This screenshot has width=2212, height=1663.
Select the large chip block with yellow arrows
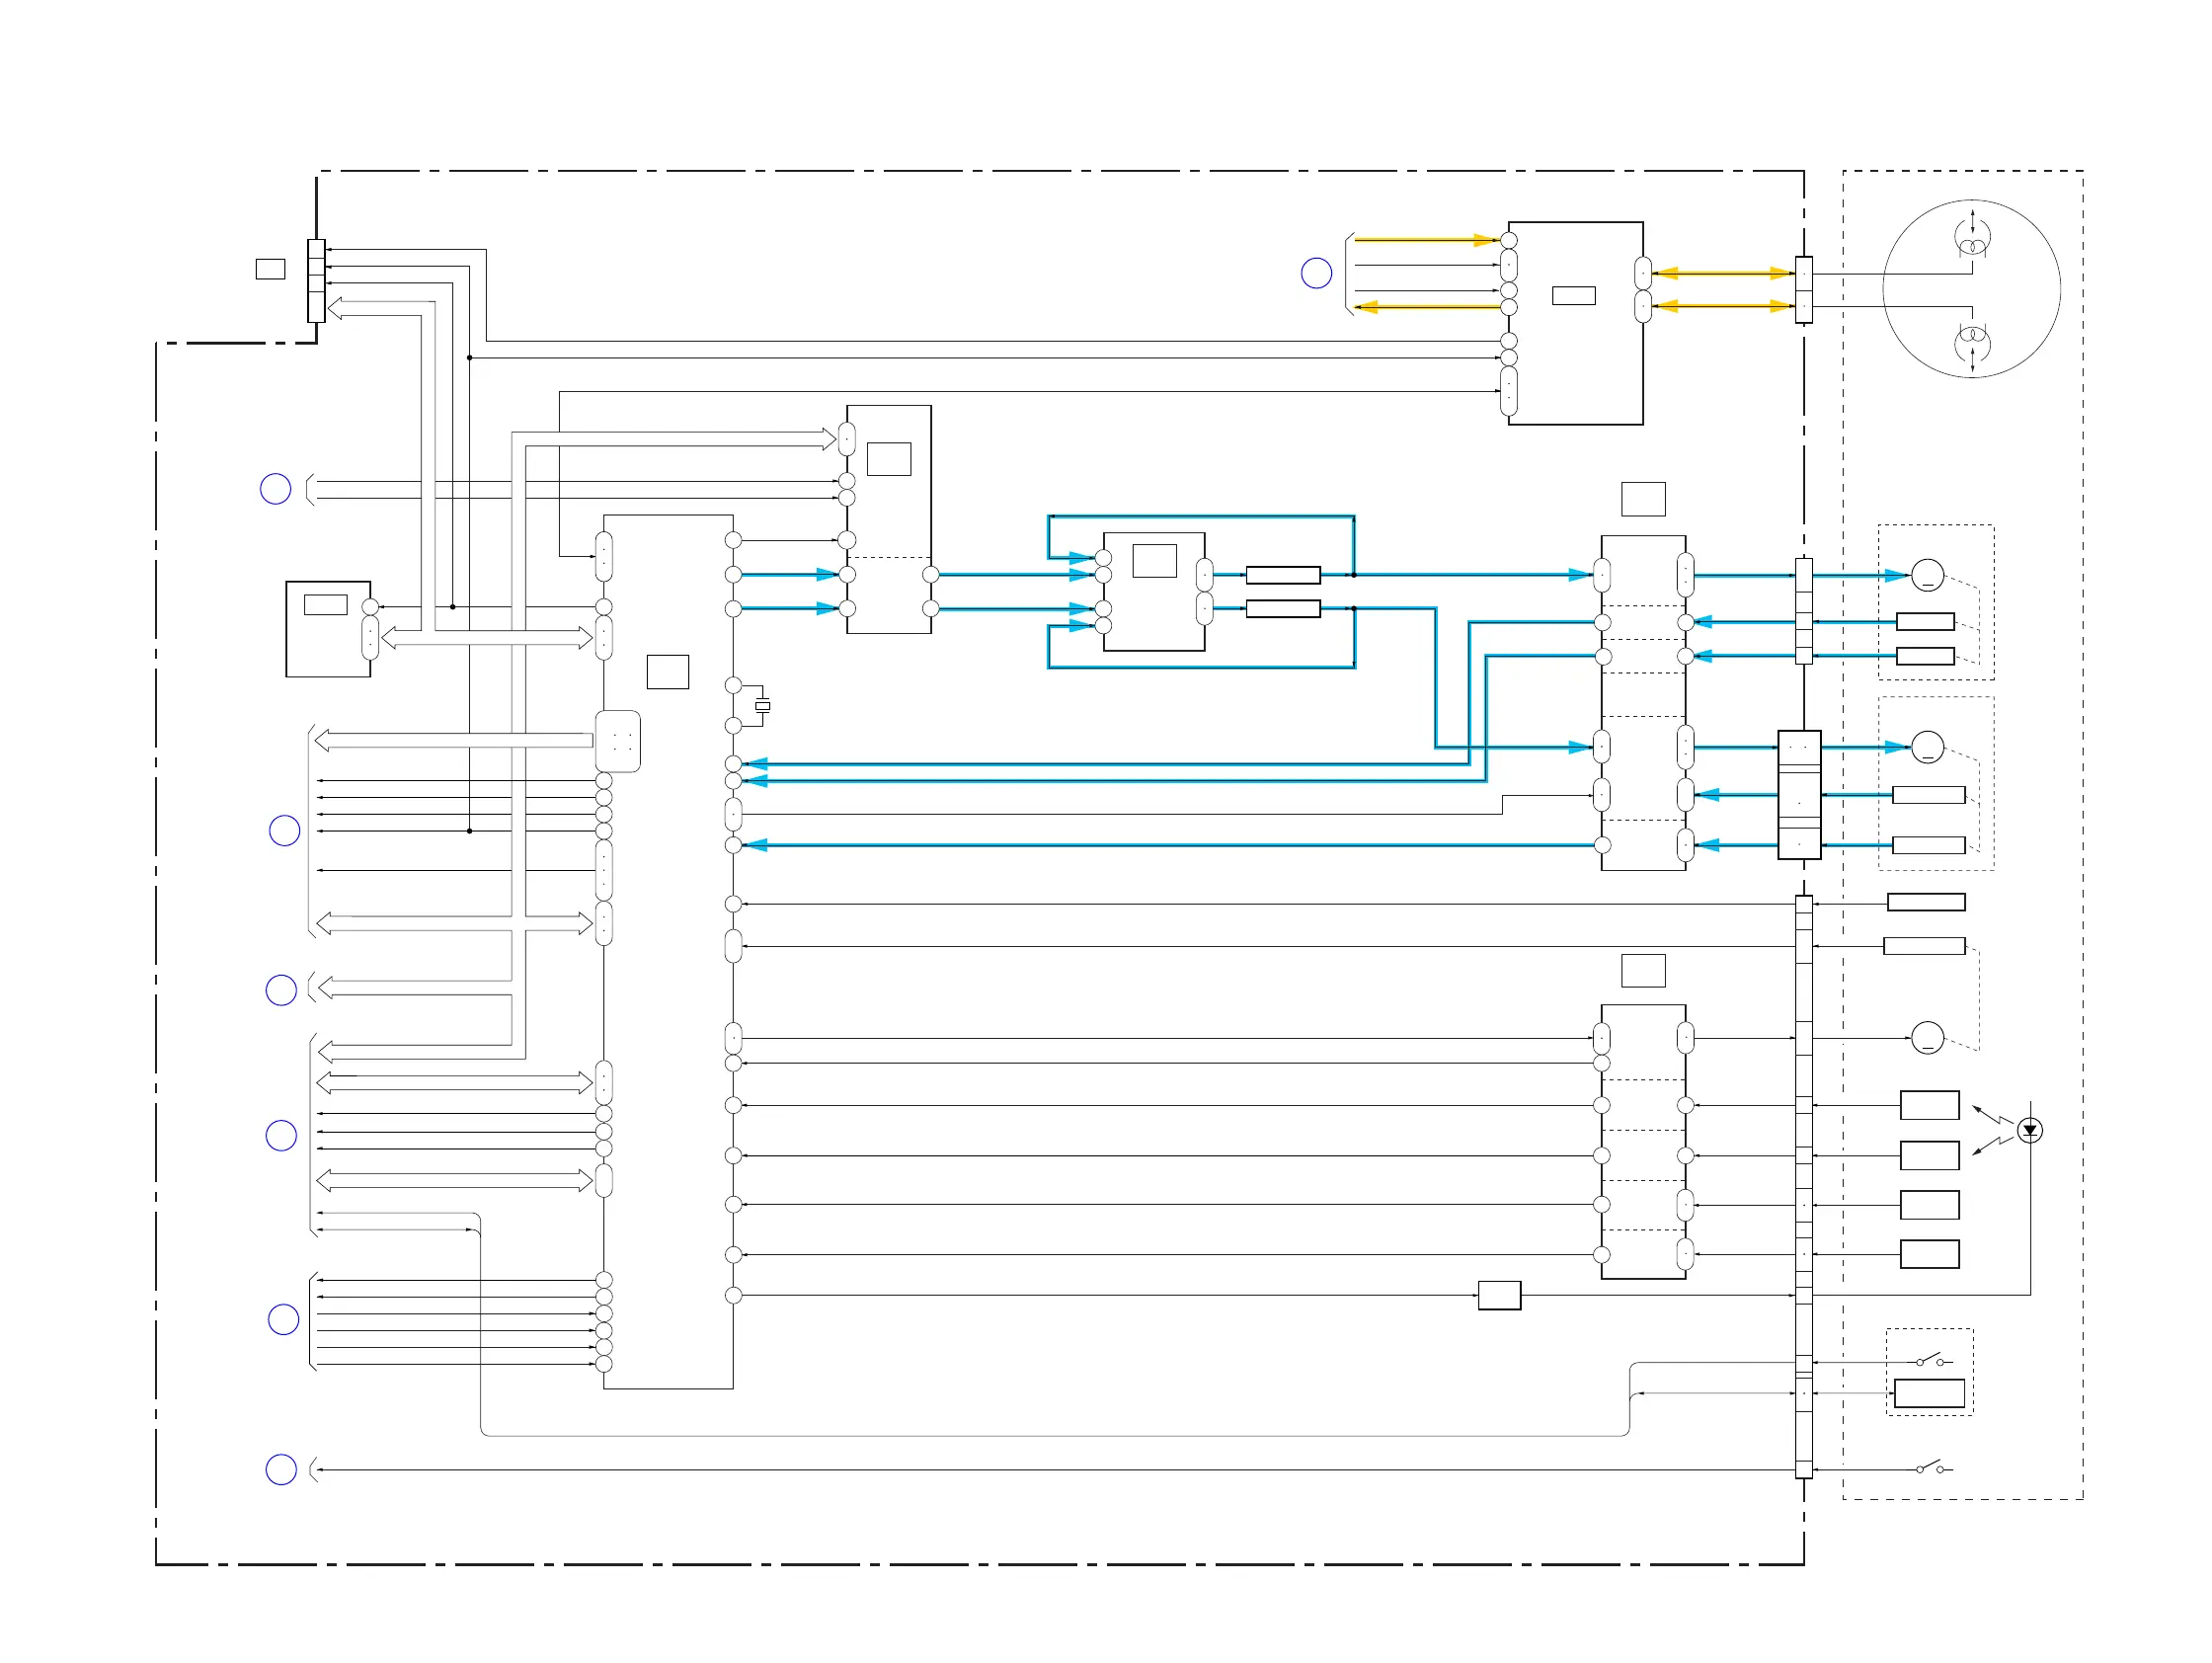tap(1575, 323)
